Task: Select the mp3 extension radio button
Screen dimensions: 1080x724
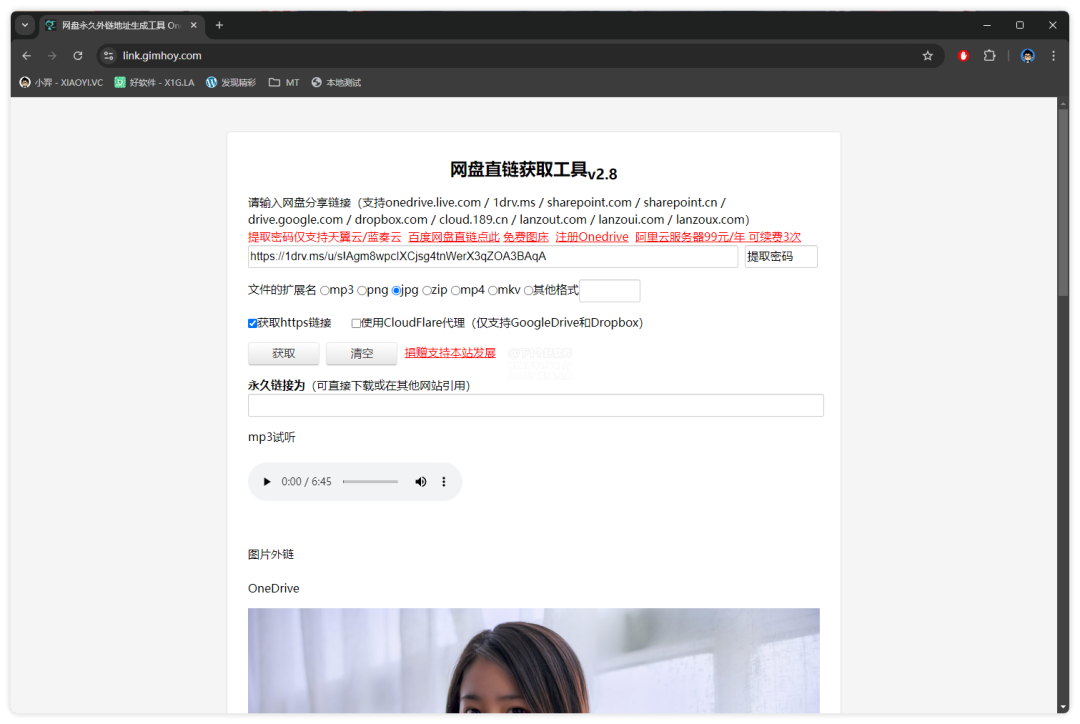Action: [x=324, y=291]
